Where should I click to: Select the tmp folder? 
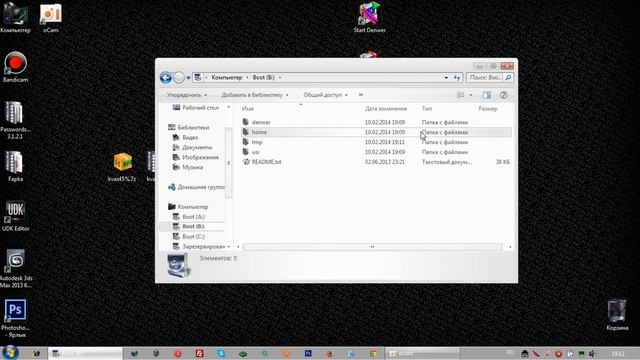pyautogui.click(x=257, y=142)
